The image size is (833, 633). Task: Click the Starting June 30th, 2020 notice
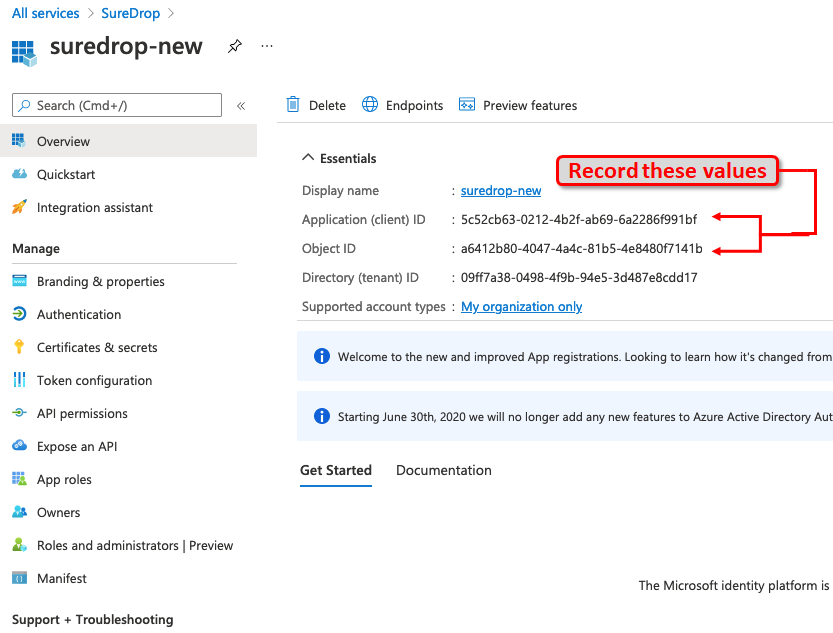565,416
